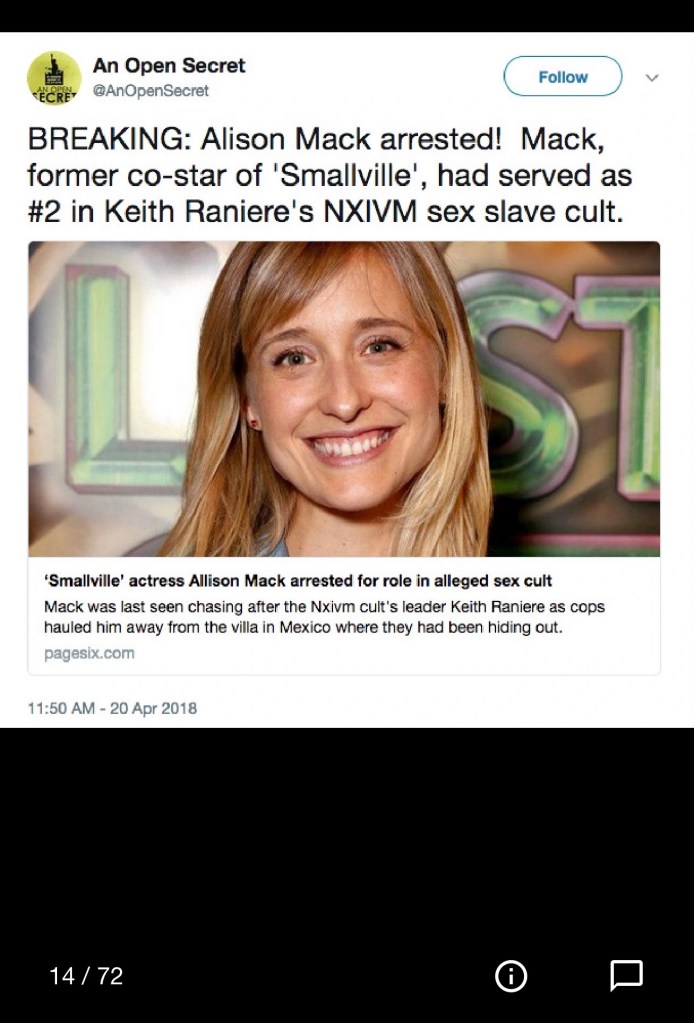Open the Alison Mack article photo
The height and width of the screenshot is (1023, 694).
coord(344,399)
